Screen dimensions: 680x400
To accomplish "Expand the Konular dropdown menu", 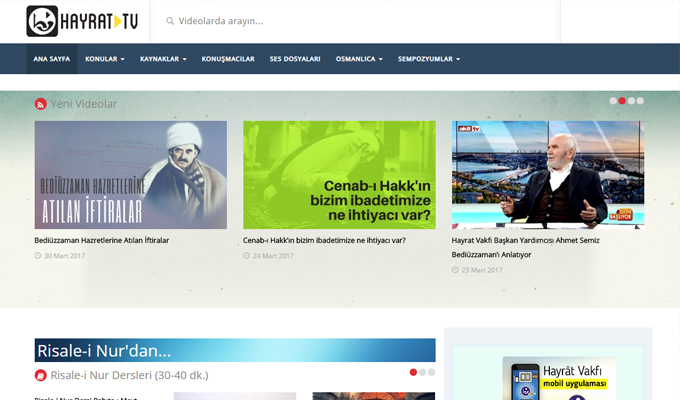I will [x=105, y=59].
